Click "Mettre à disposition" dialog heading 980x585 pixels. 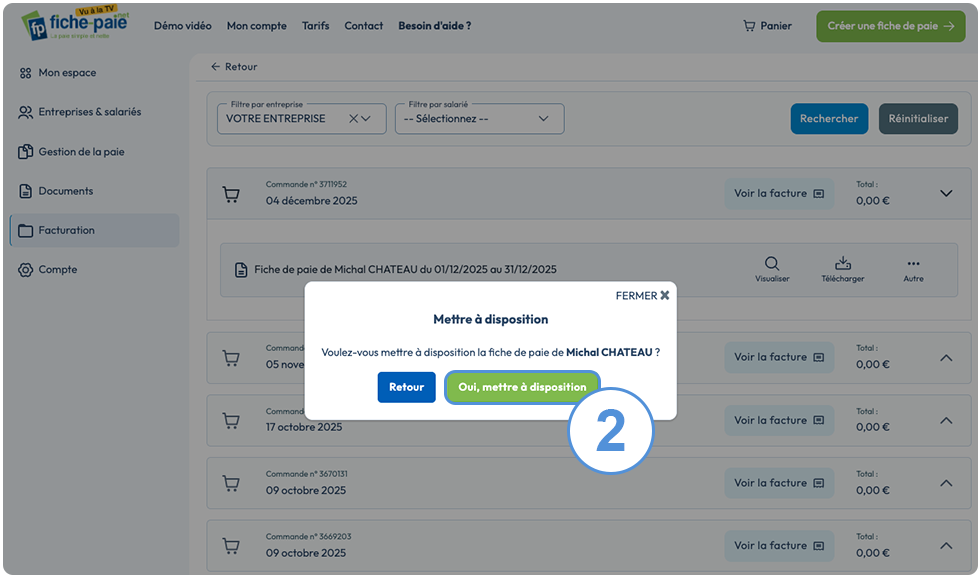491,319
